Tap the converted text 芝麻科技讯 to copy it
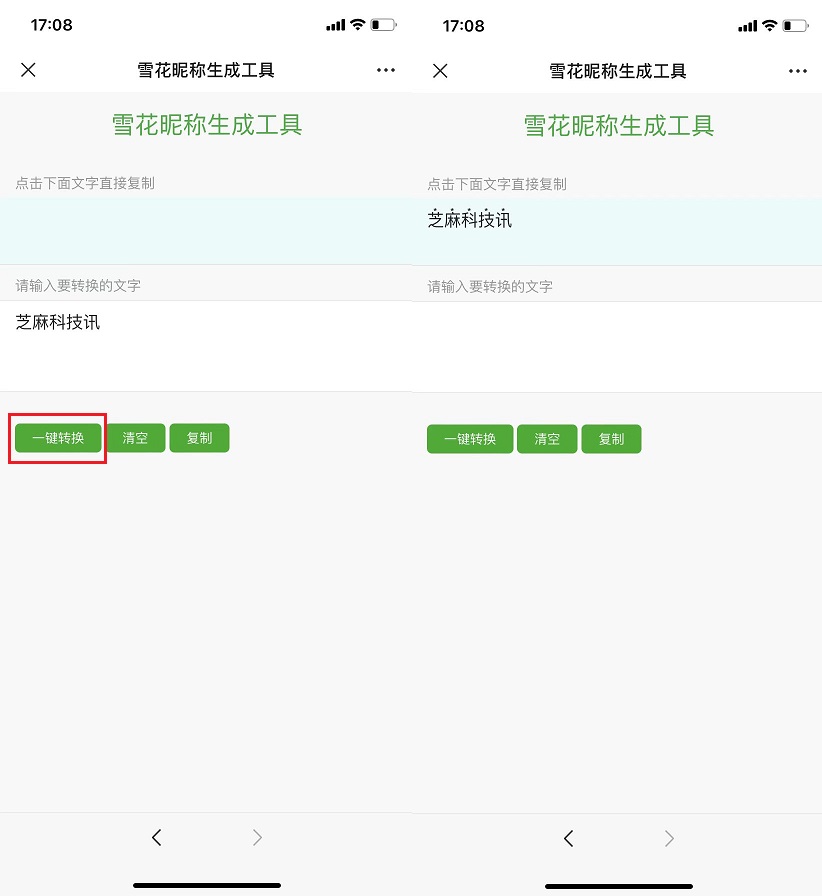The height and width of the screenshot is (896, 822). click(x=470, y=220)
